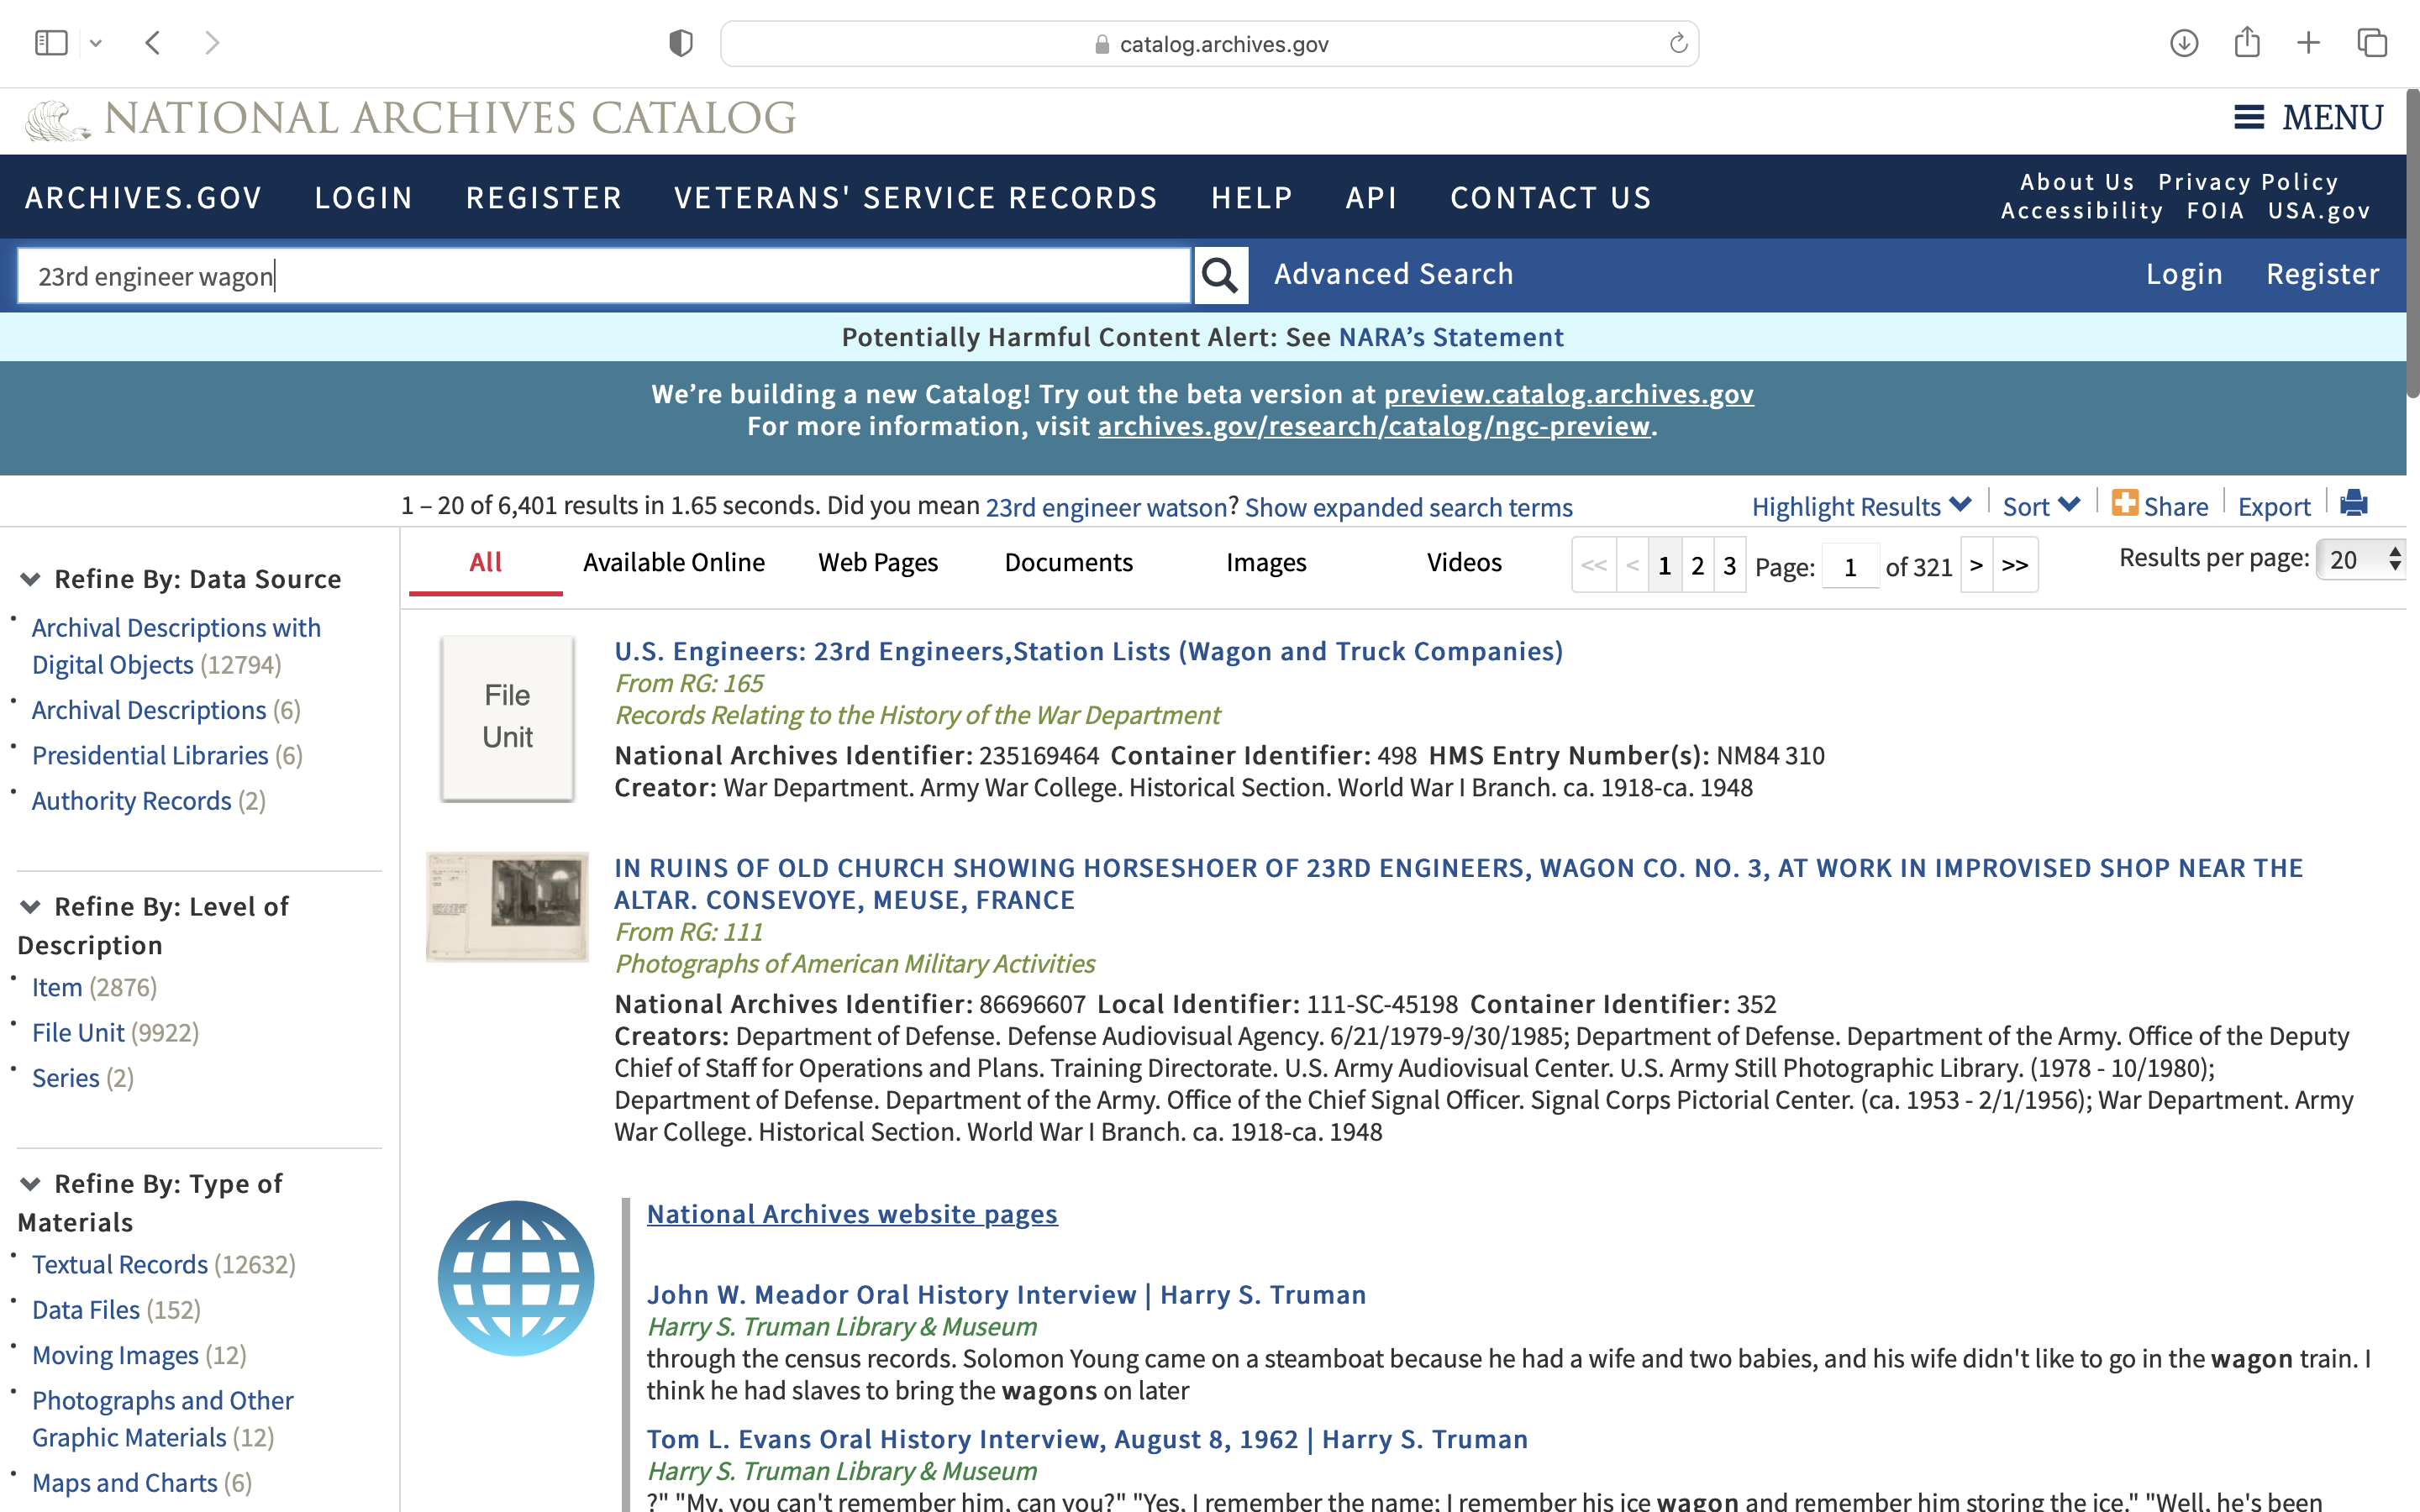Click the orange Share plus icon

click(2125, 503)
